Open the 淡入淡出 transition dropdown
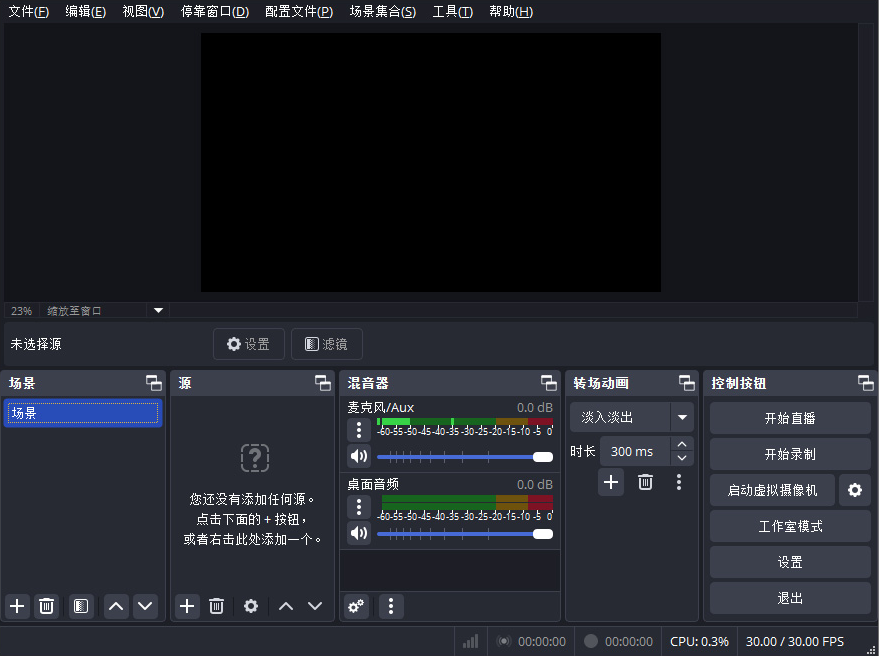This screenshot has height=656, width=879. point(682,417)
